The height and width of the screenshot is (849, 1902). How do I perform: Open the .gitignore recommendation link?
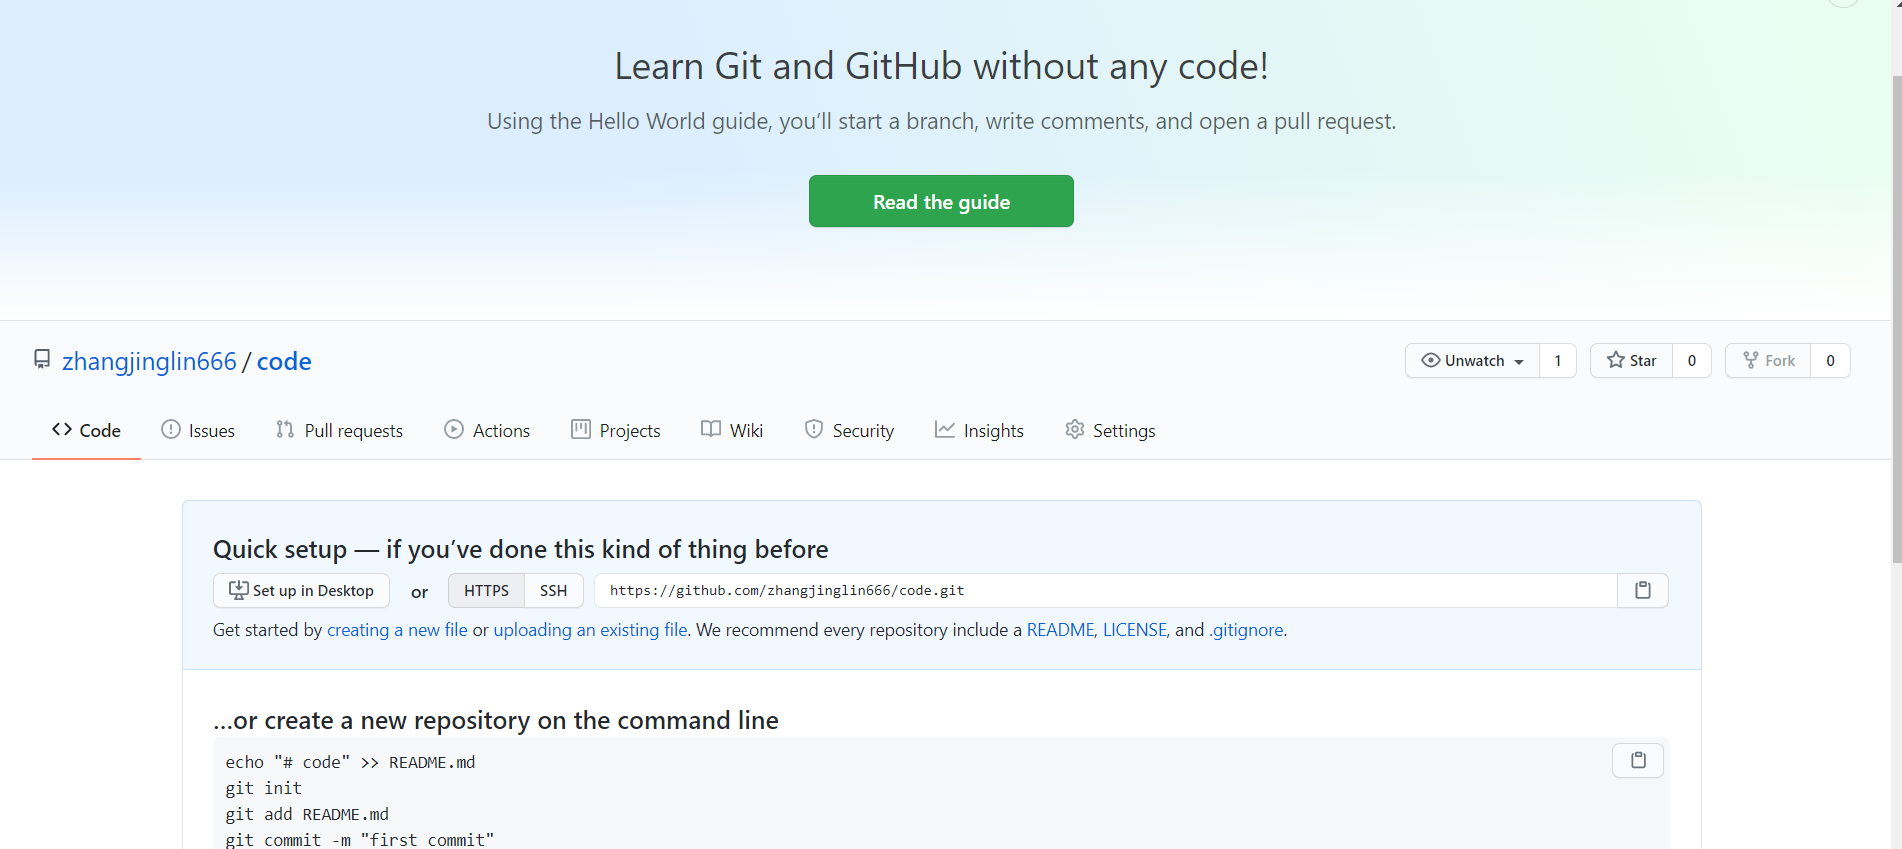pos(1246,630)
